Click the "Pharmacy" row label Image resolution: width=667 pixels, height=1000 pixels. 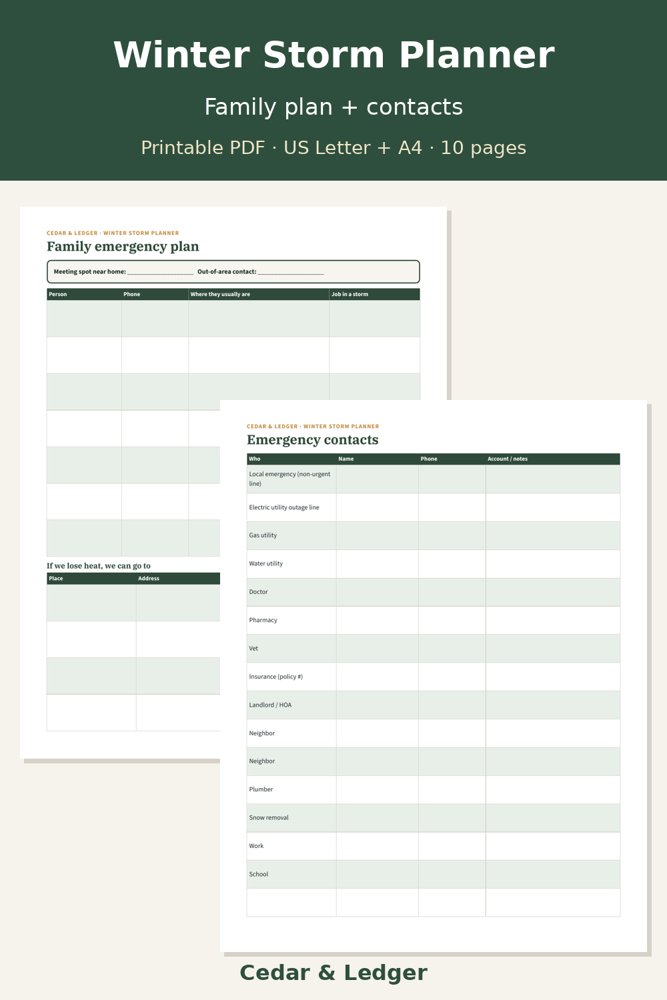[x=263, y=620]
